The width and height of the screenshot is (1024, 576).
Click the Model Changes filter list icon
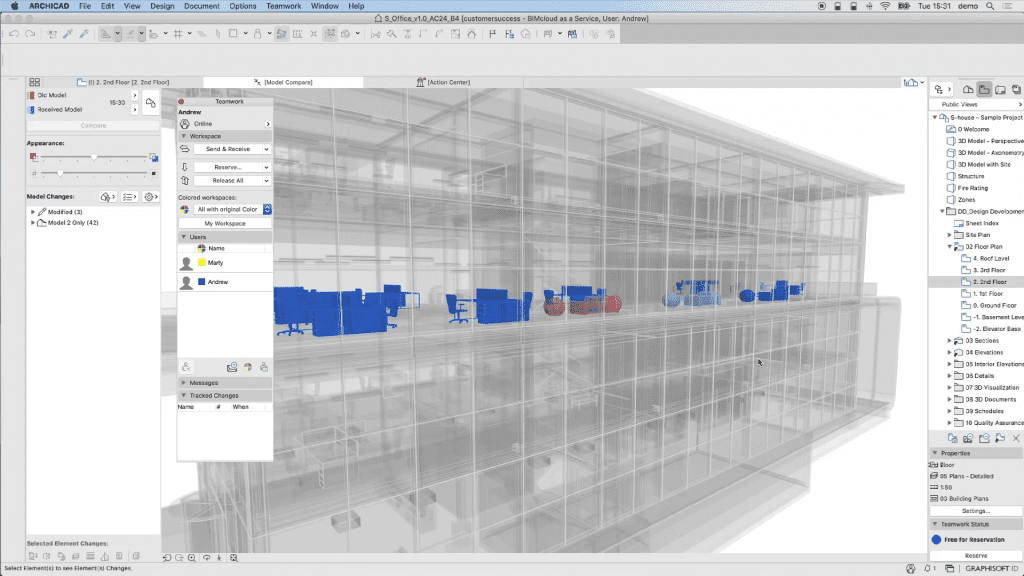click(x=129, y=197)
